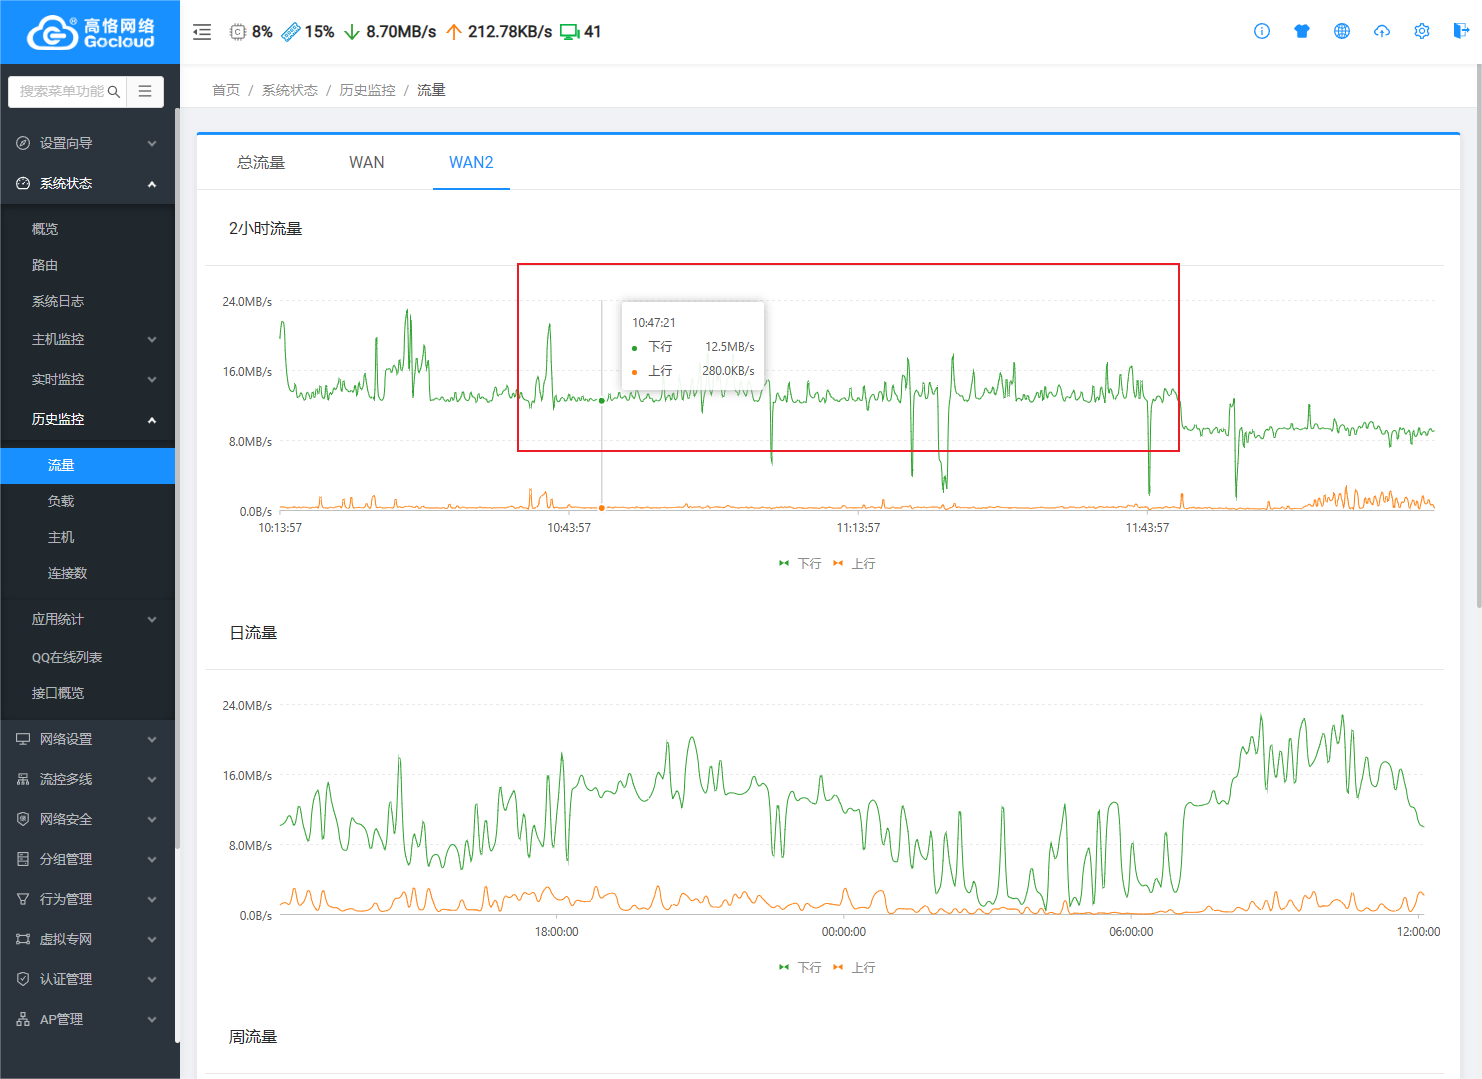Click the 10:47:21 data point on the 2小时流量 chart

pyautogui.click(x=601, y=400)
